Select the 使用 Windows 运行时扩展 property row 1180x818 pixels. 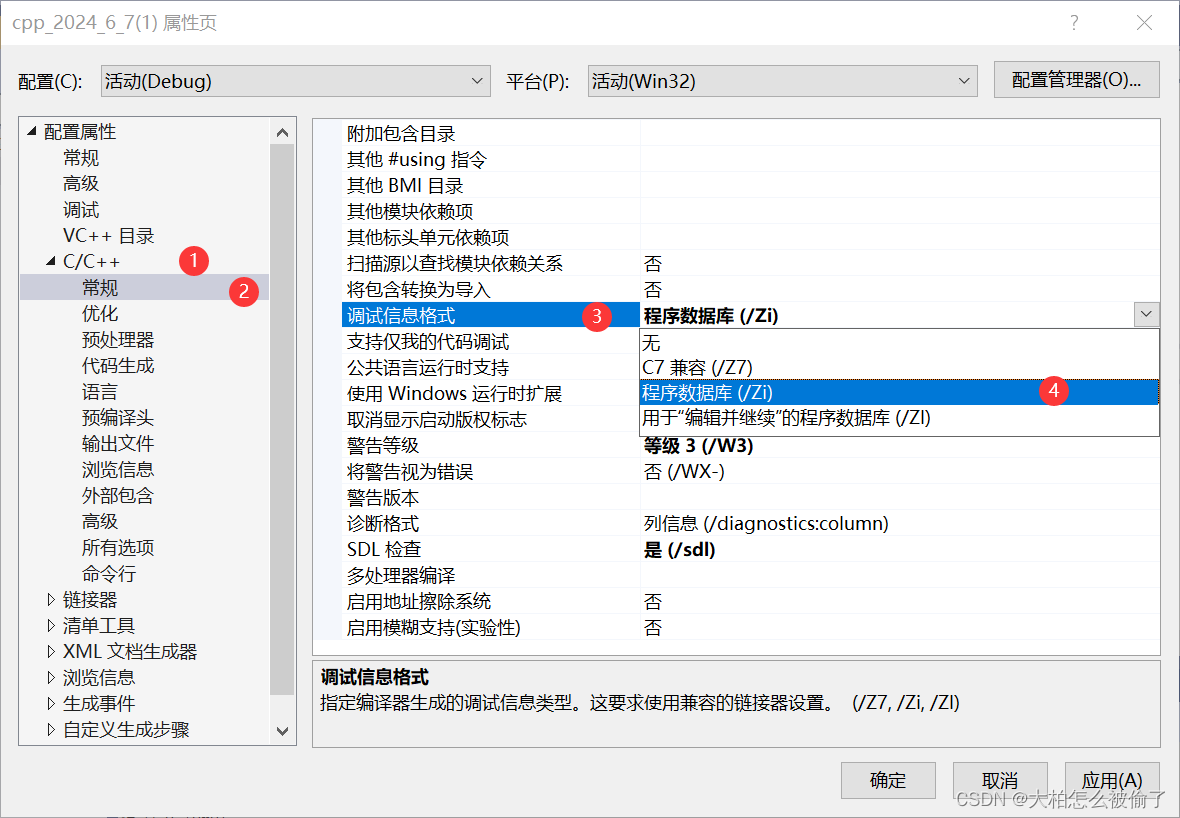[x=491, y=394]
